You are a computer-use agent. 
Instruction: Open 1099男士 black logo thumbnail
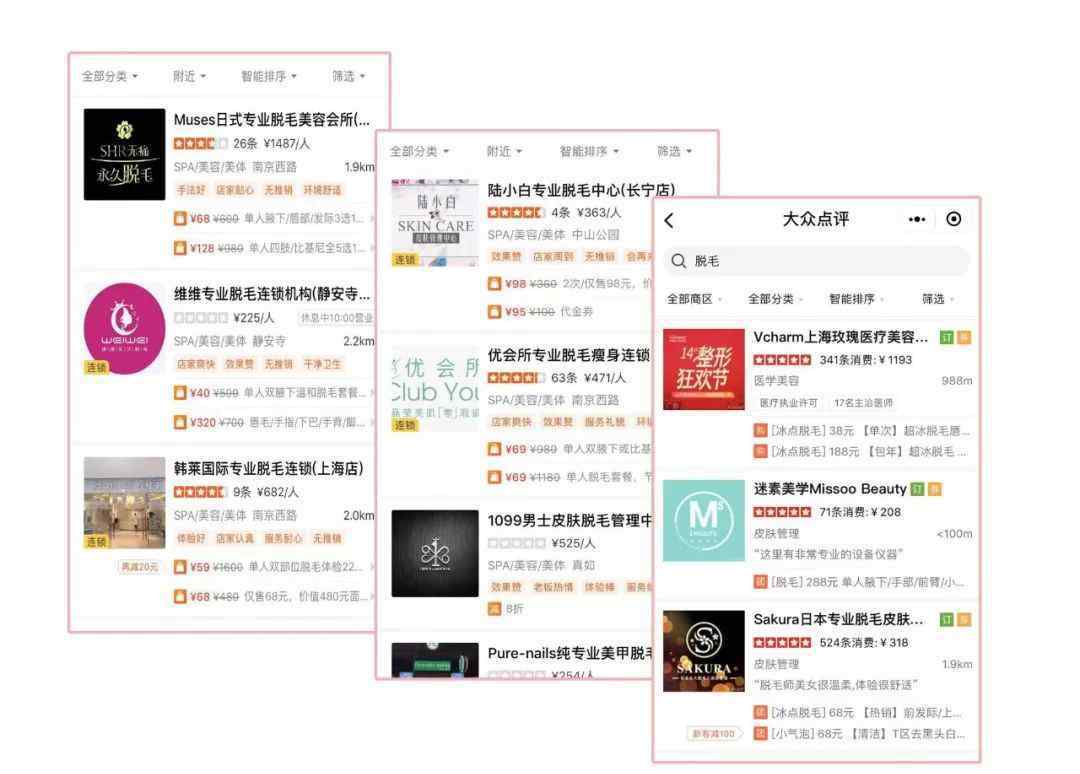click(435, 554)
